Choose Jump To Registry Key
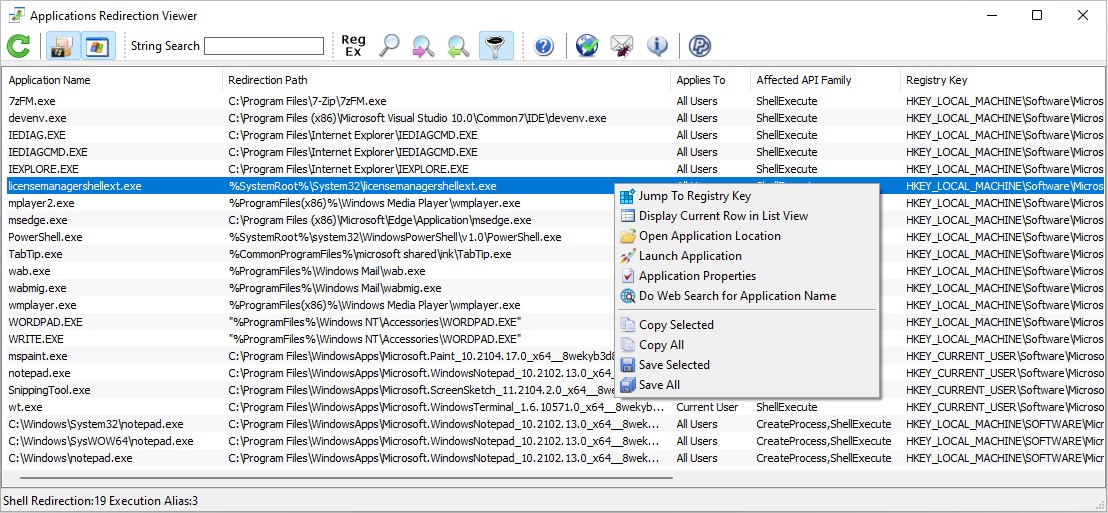1108x513 pixels. (x=747, y=196)
